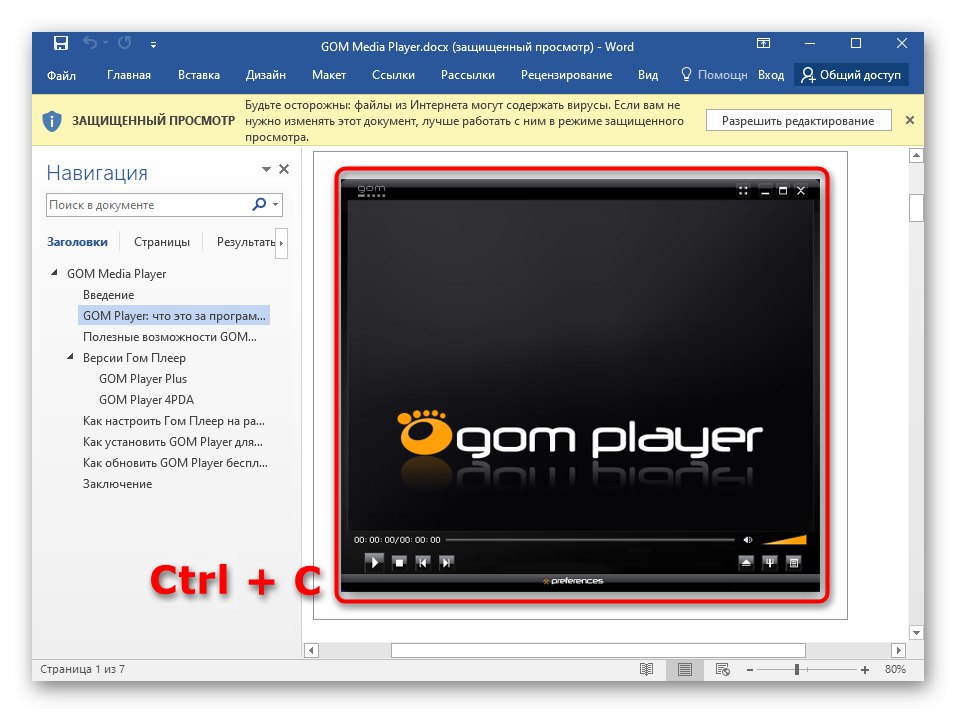Screen dimensions: 956x713
Task: Go to the Введение heading
Action: click(x=109, y=295)
